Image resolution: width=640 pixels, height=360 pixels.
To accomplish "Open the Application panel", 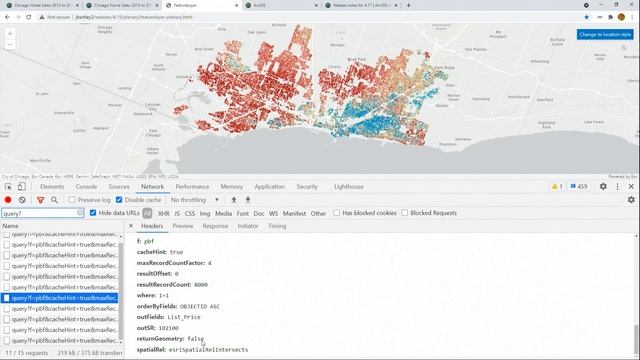I will 270,187.
